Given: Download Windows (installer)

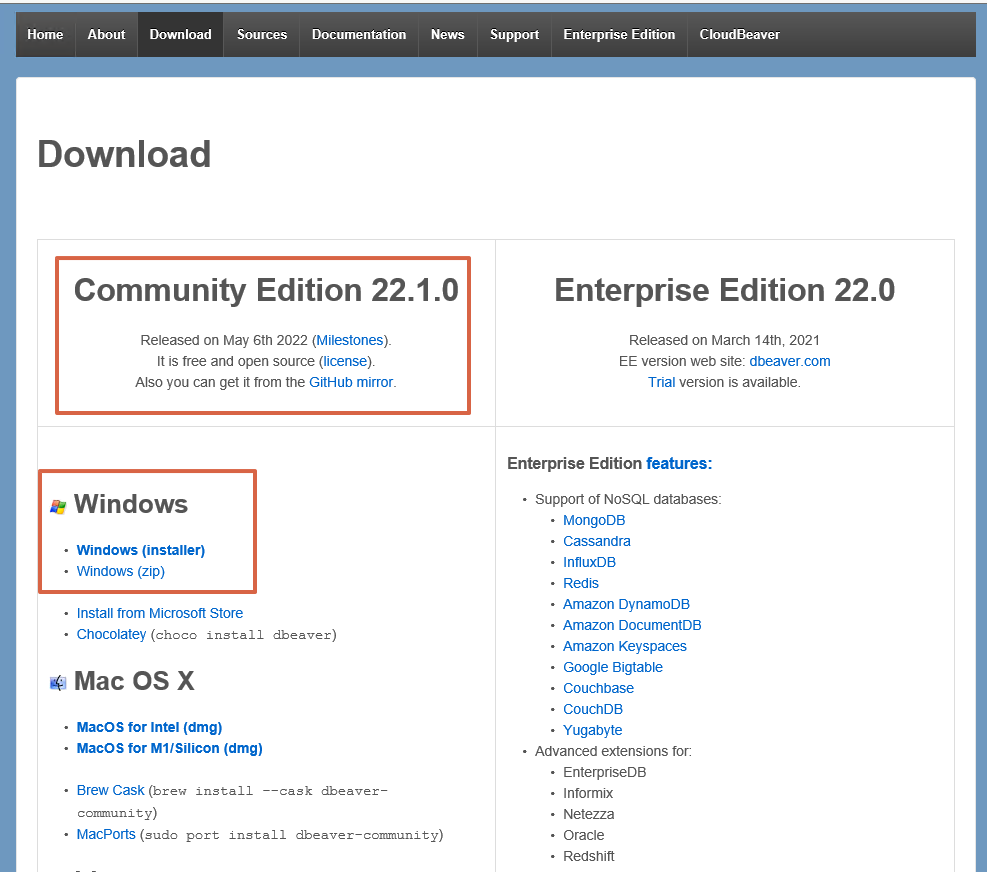Looking at the screenshot, I should tap(141, 550).
